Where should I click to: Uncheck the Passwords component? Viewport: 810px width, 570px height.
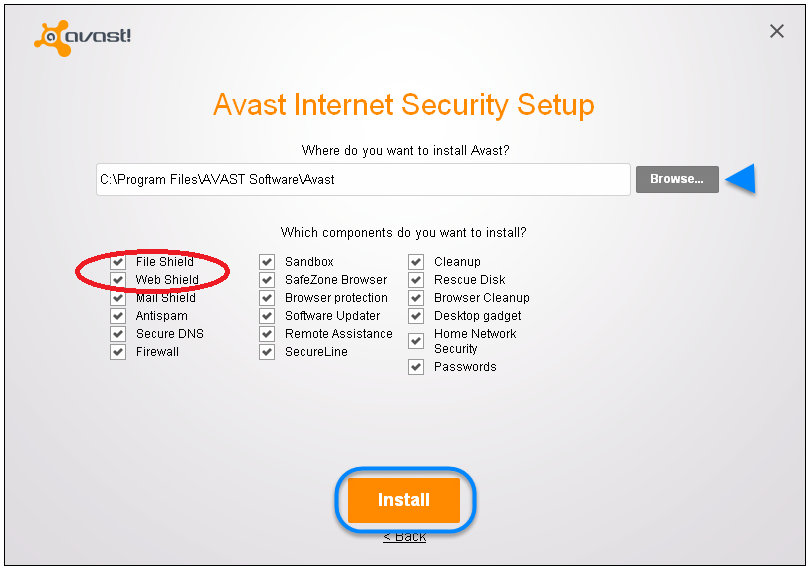coord(416,367)
